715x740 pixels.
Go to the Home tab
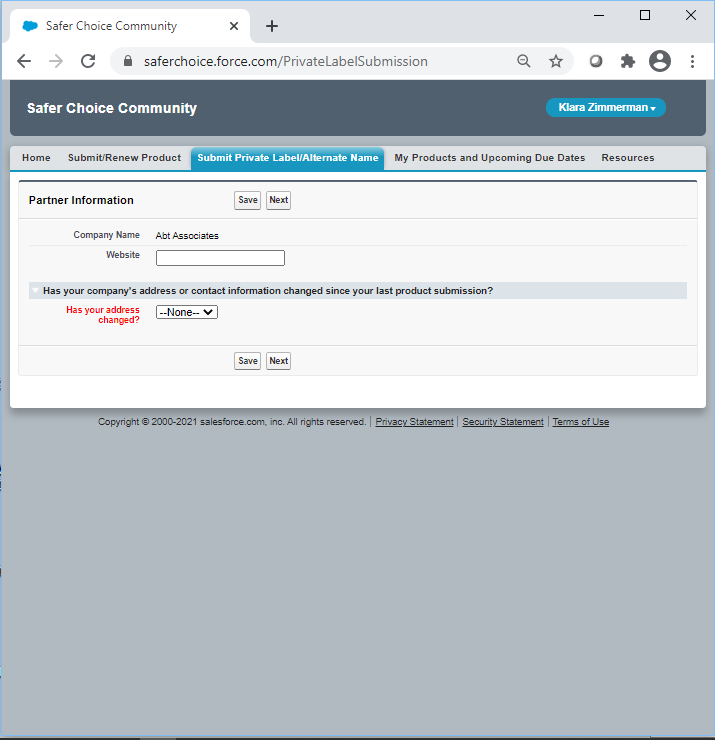tap(36, 158)
